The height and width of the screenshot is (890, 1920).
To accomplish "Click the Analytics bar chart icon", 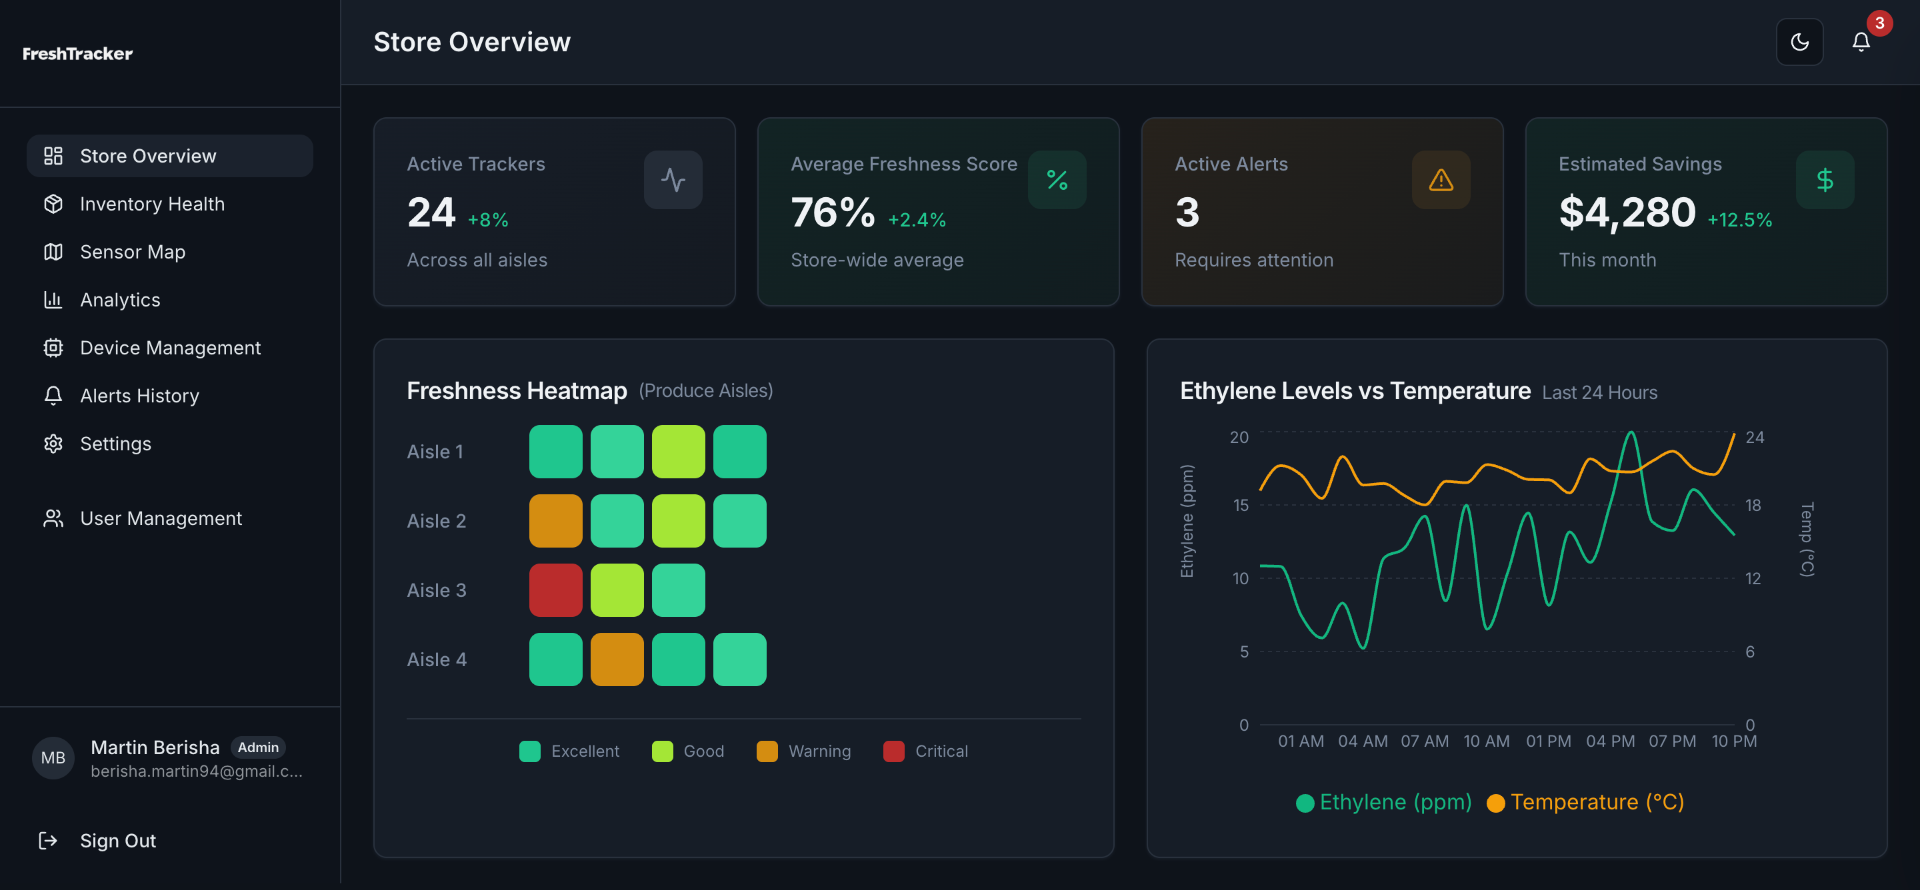I will point(53,300).
